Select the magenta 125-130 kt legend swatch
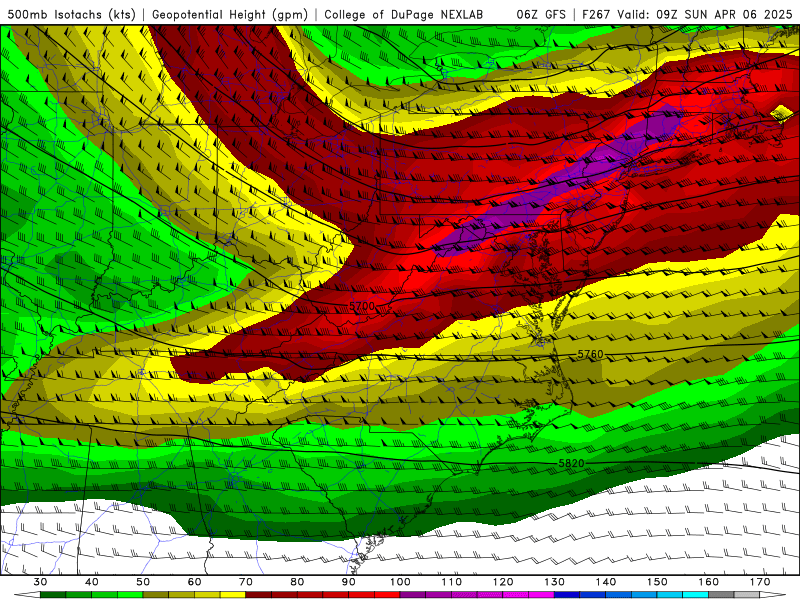 542,595
